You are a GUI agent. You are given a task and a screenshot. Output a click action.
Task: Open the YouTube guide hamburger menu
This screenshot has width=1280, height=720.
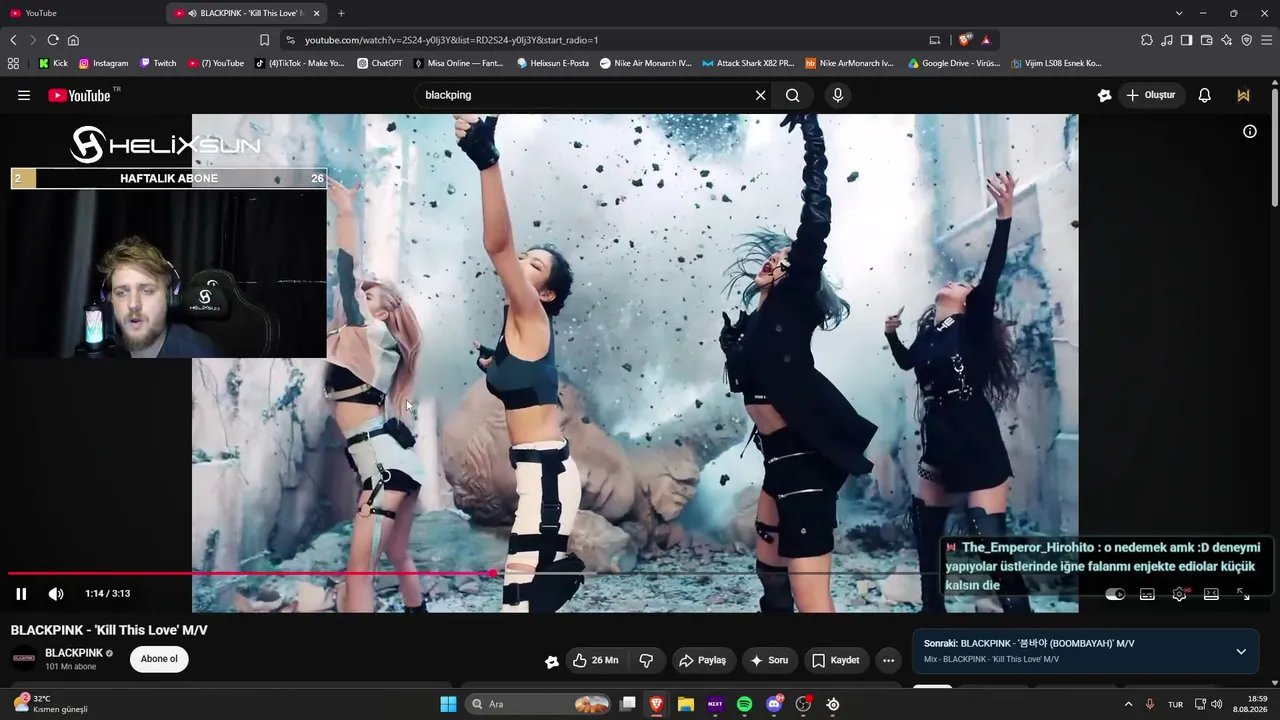coord(24,95)
